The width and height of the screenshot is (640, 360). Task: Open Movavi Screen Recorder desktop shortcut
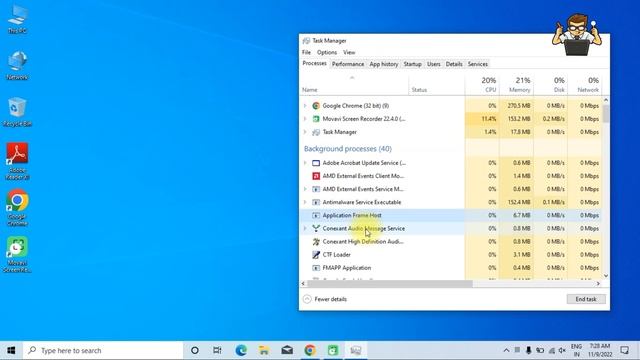pyautogui.click(x=17, y=254)
